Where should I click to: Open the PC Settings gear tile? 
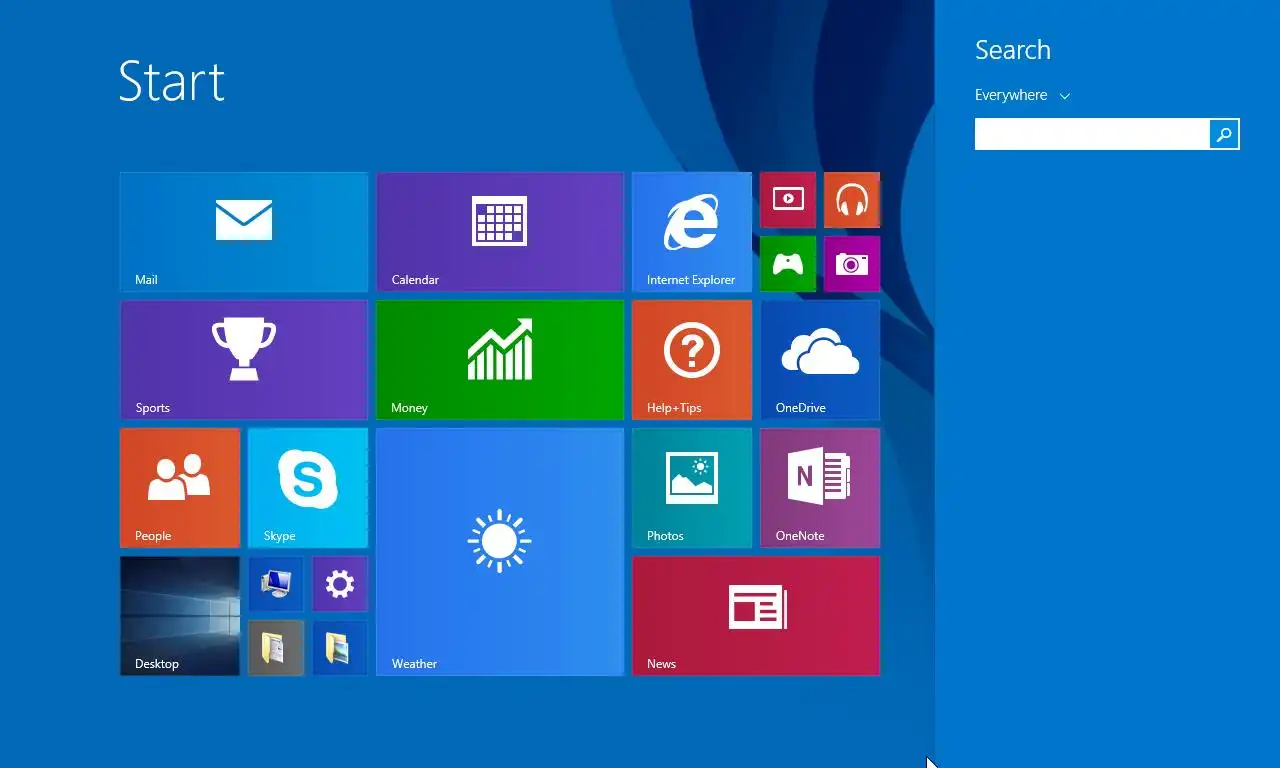tap(340, 584)
